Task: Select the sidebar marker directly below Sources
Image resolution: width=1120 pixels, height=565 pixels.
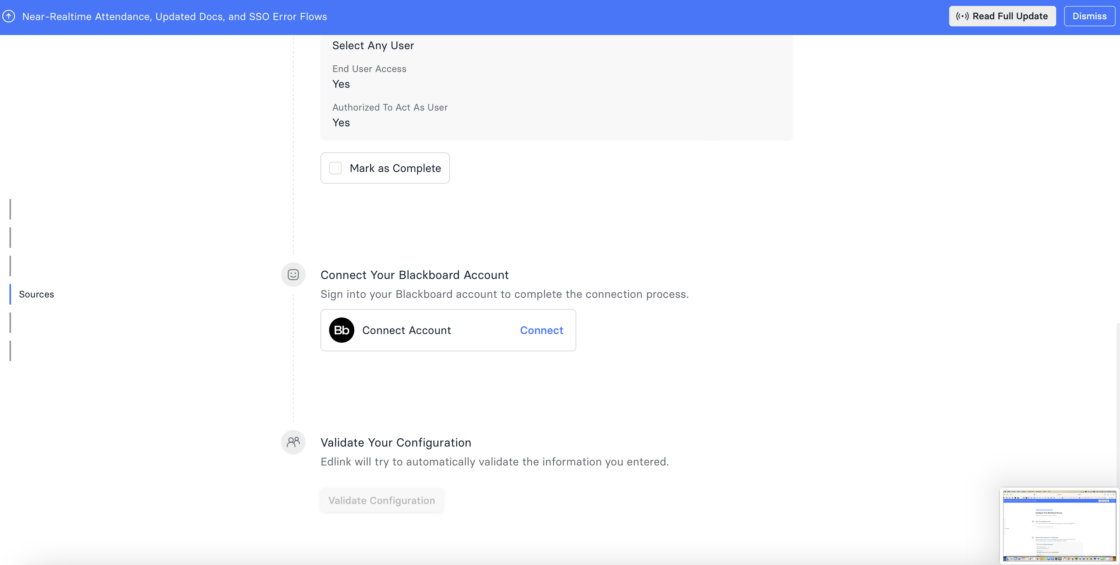Action: coord(10,322)
